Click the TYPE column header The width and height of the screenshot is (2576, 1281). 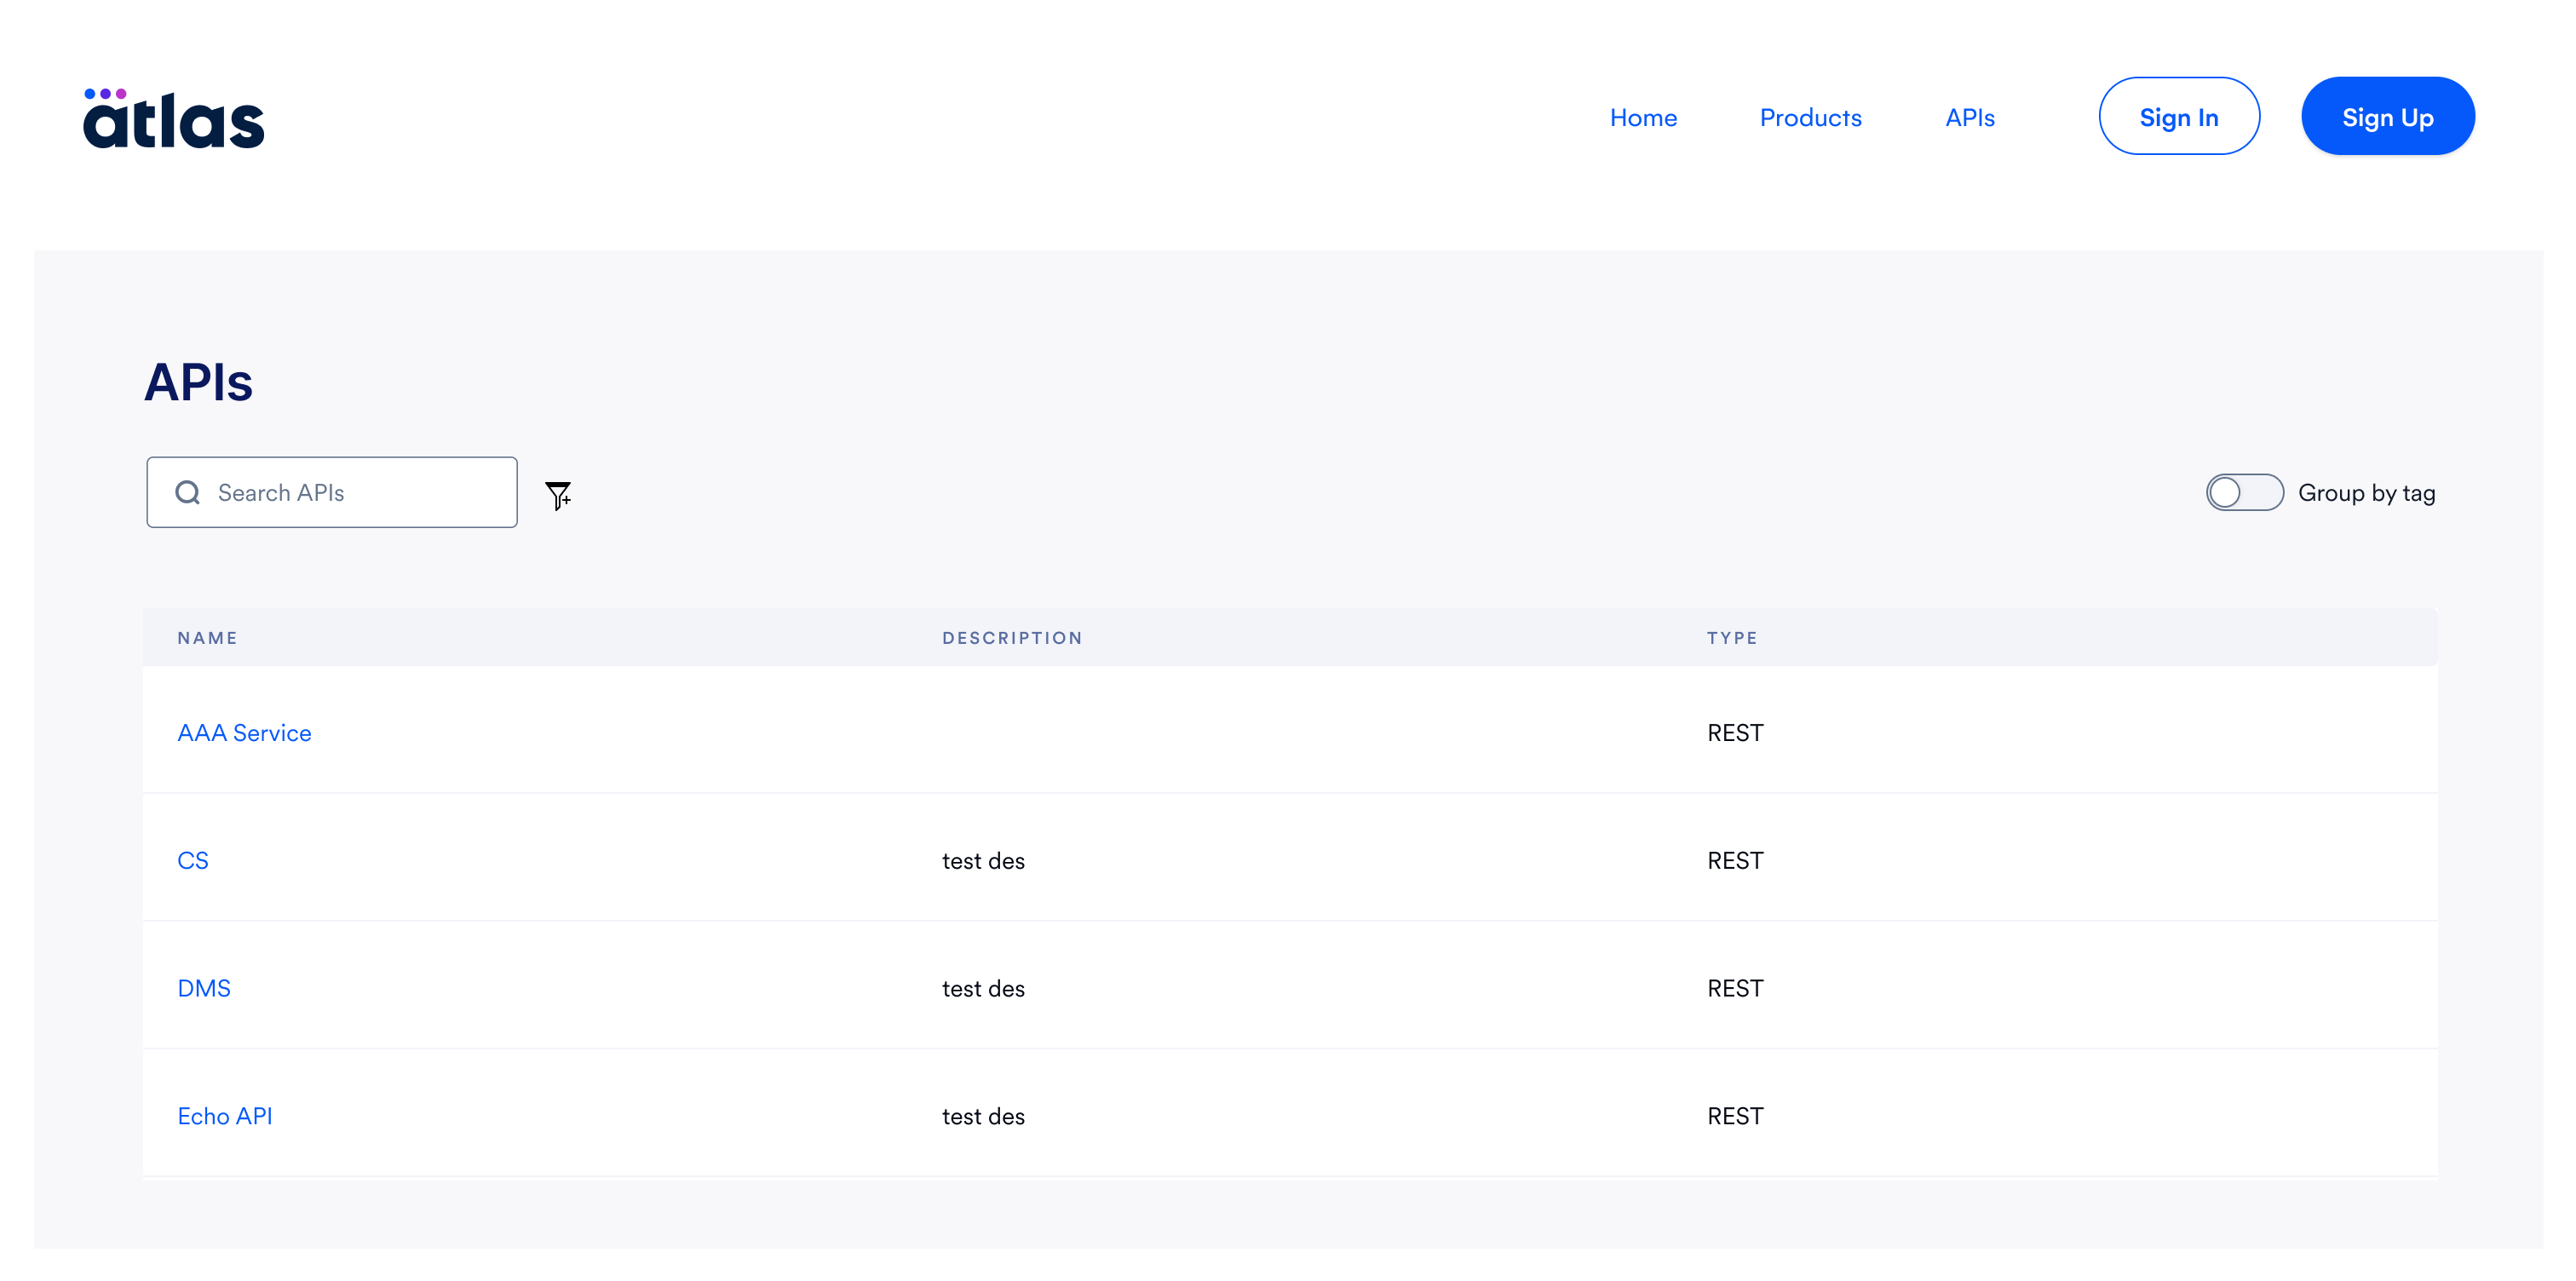tap(1732, 638)
